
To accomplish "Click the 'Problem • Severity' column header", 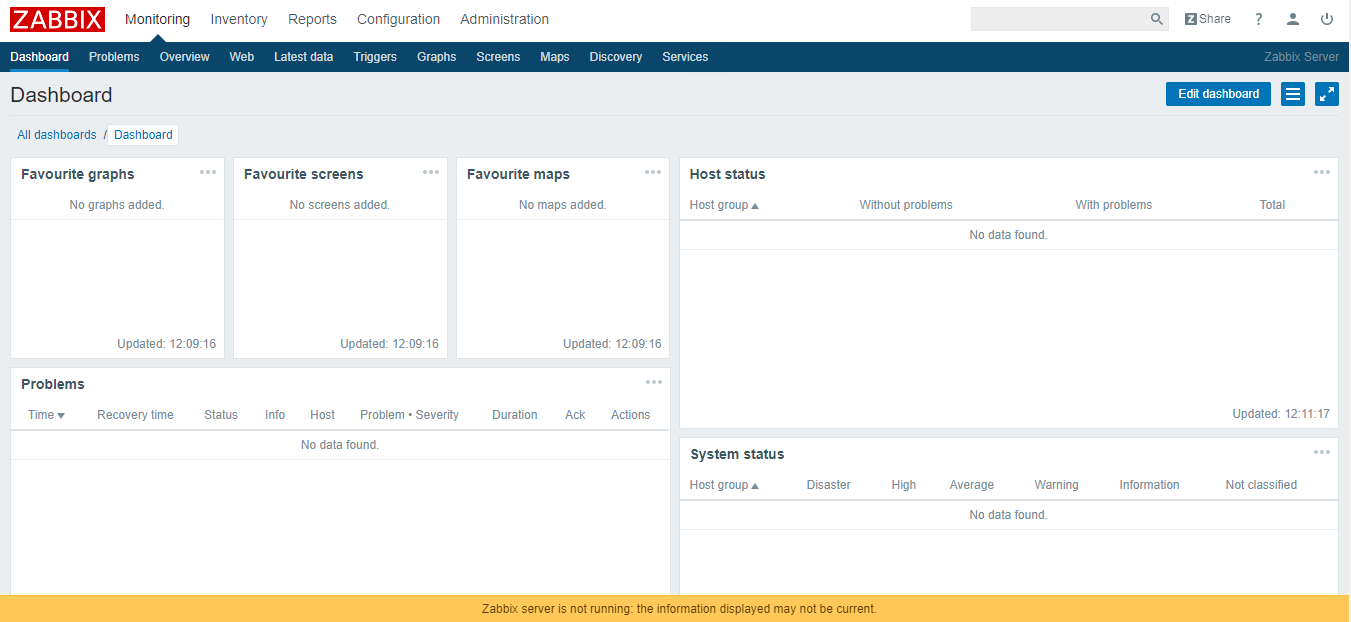I will pos(409,415).
